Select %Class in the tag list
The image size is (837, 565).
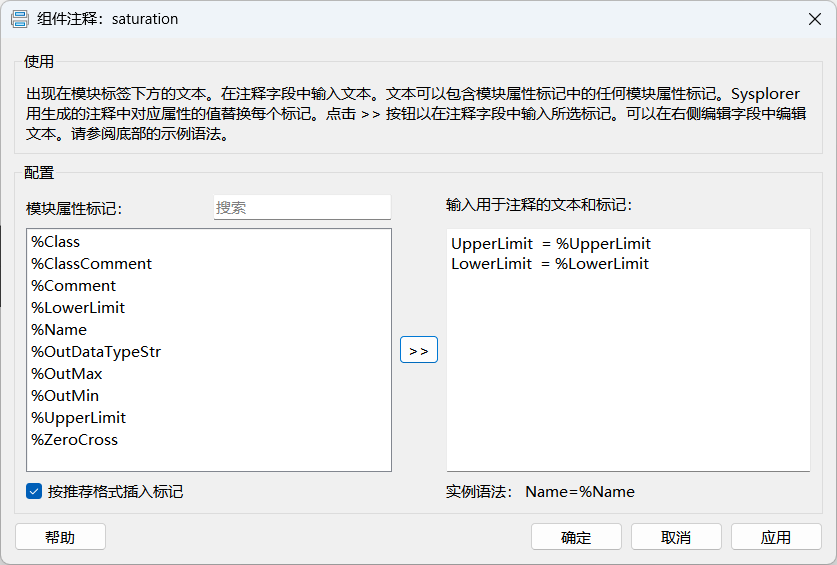click(56, 242)
